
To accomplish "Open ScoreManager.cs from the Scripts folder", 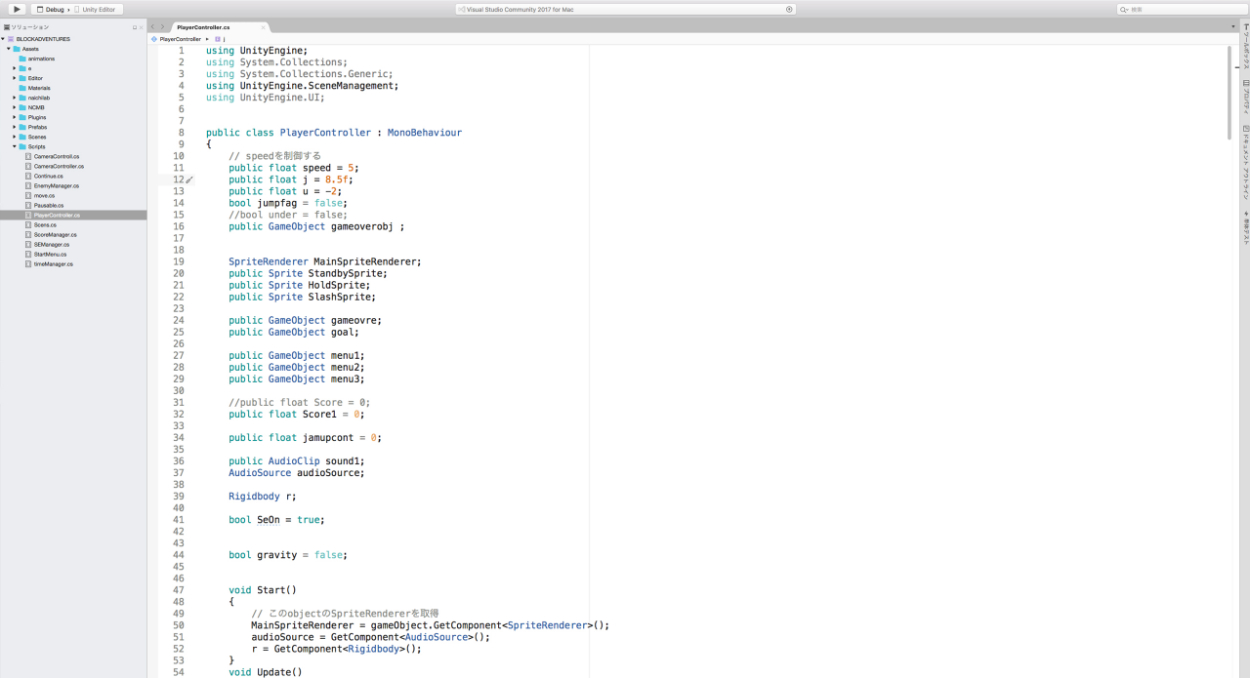I will click(x=55, y=234).
